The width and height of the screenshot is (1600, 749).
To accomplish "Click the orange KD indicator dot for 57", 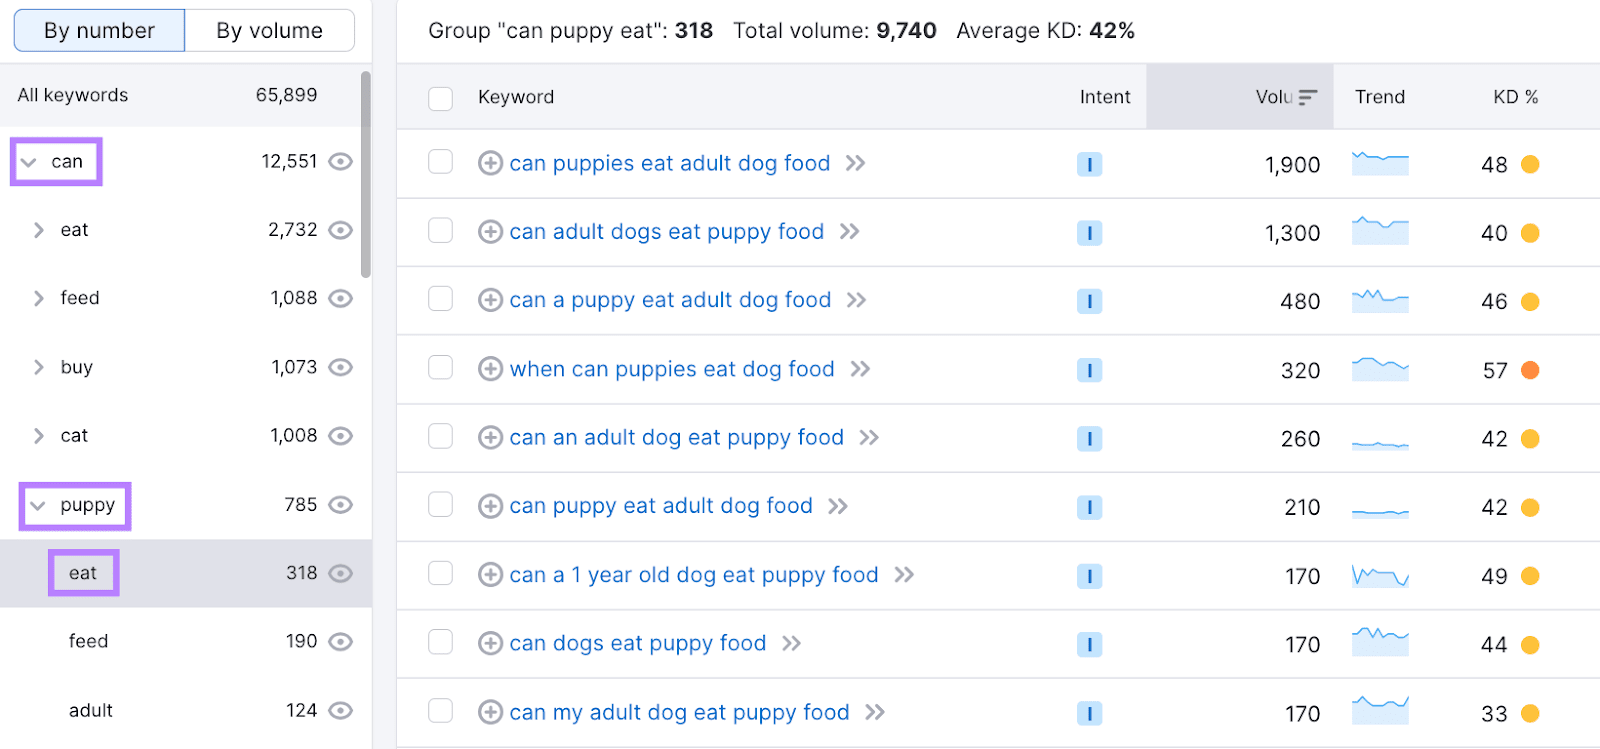I will point(1530,370).
